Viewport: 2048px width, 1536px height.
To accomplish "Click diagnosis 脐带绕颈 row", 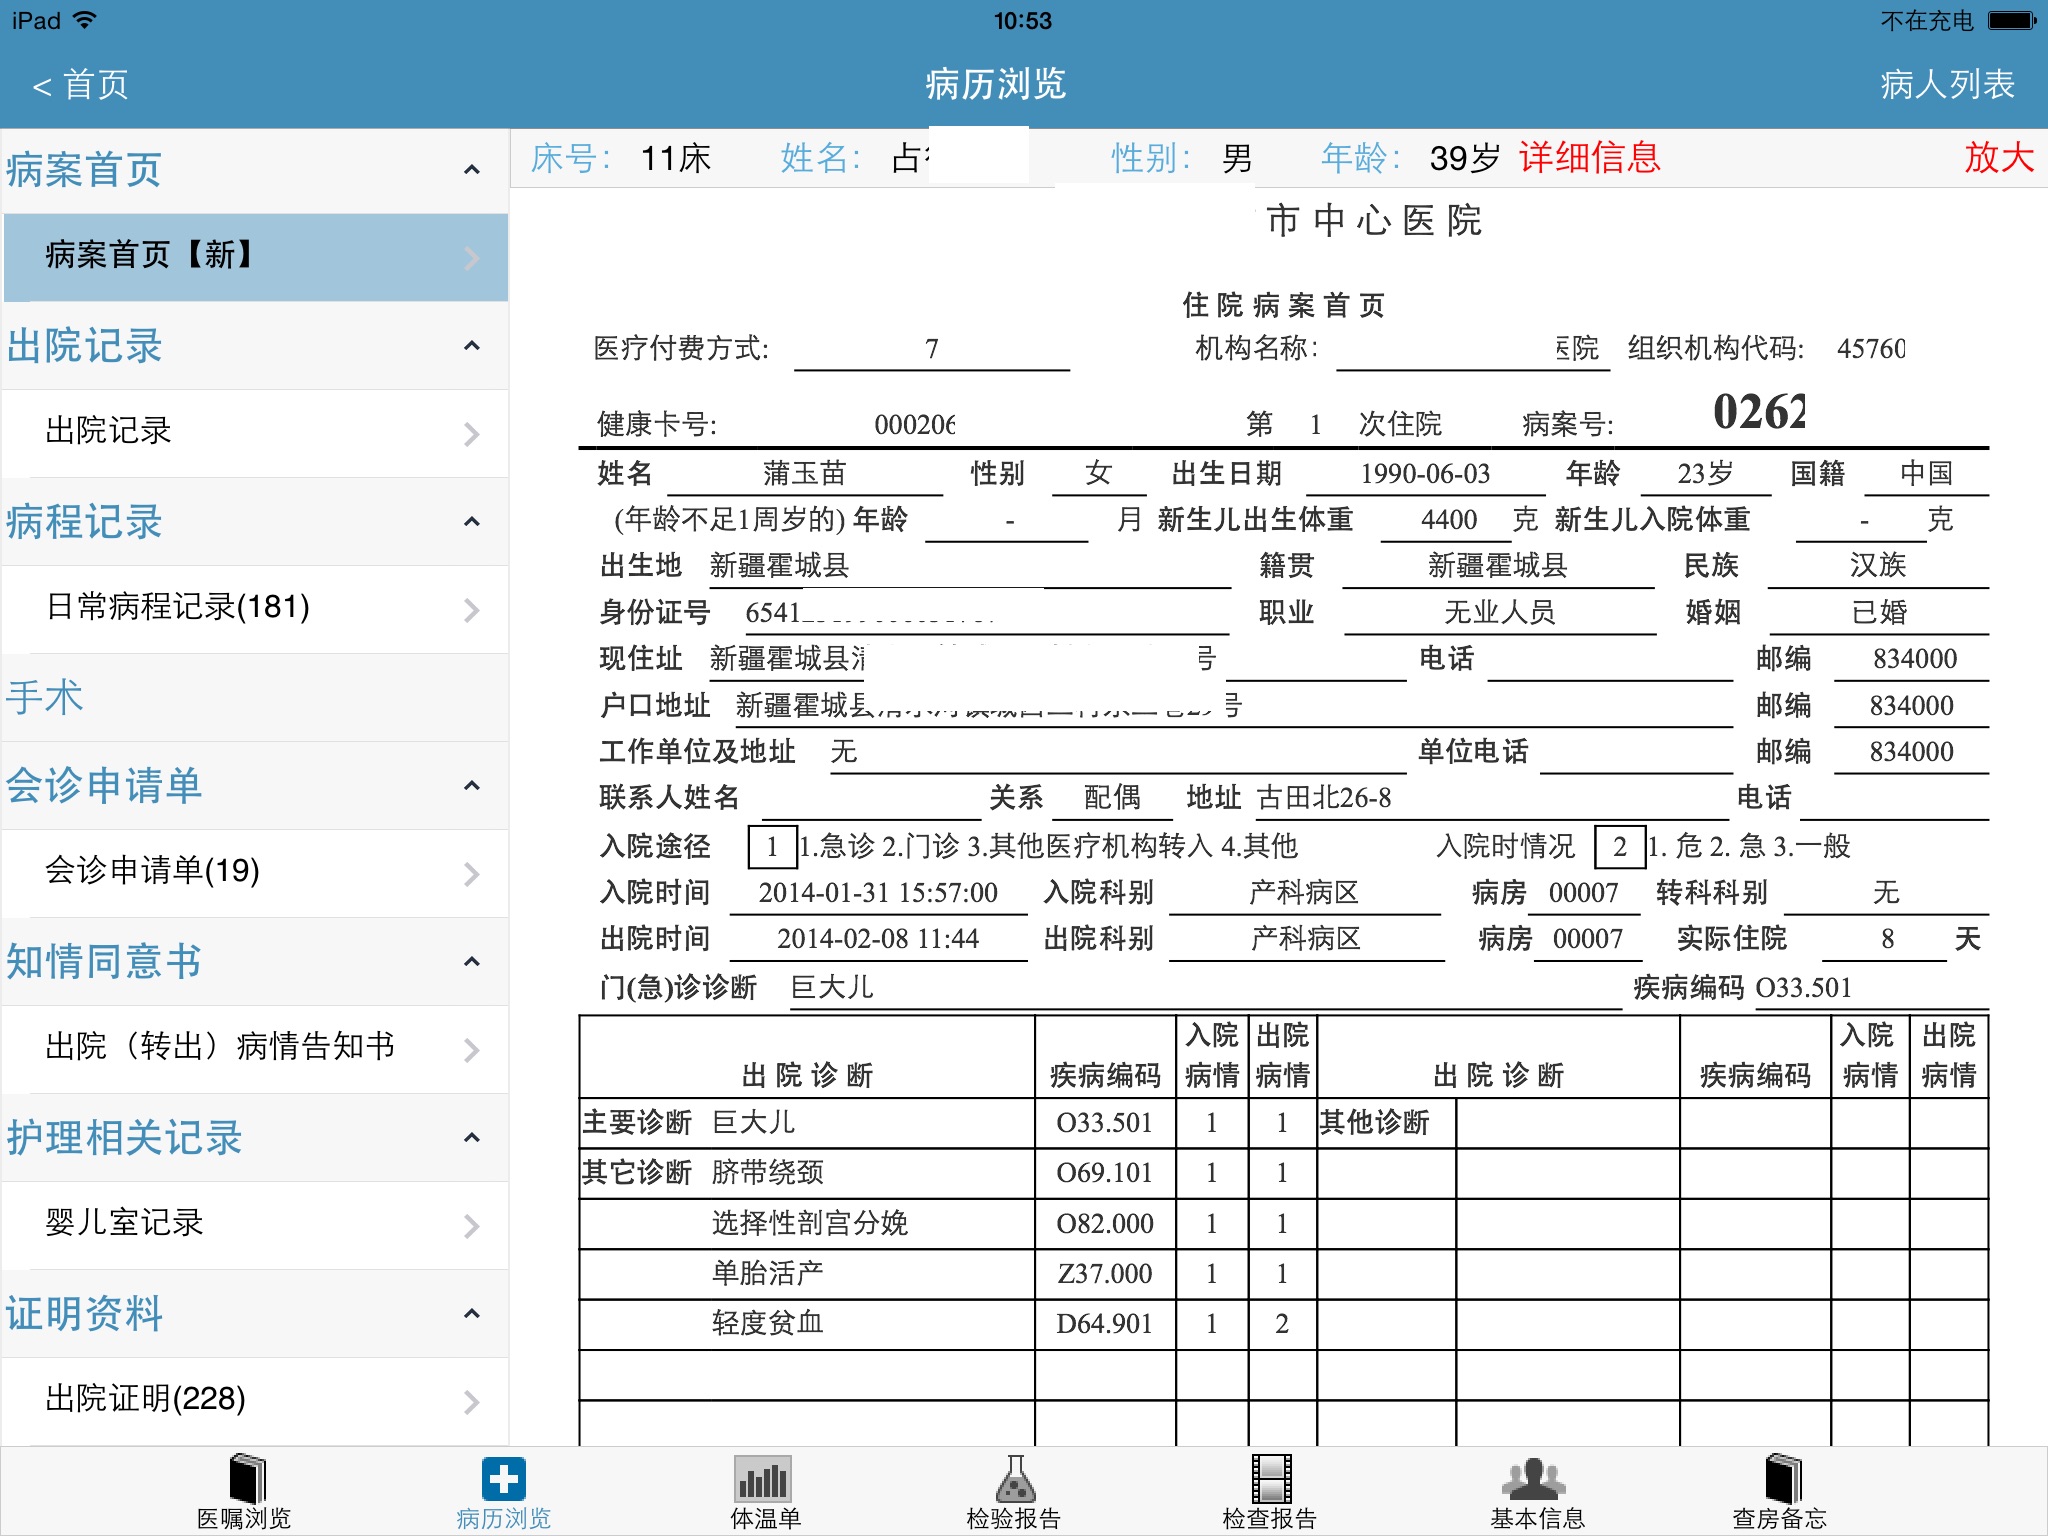I will click(x=768, y=1173).
